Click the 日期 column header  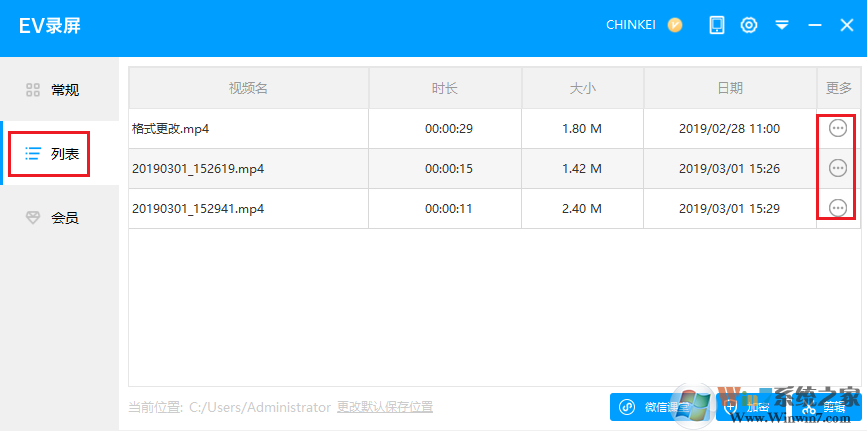(x=730, y=88)
